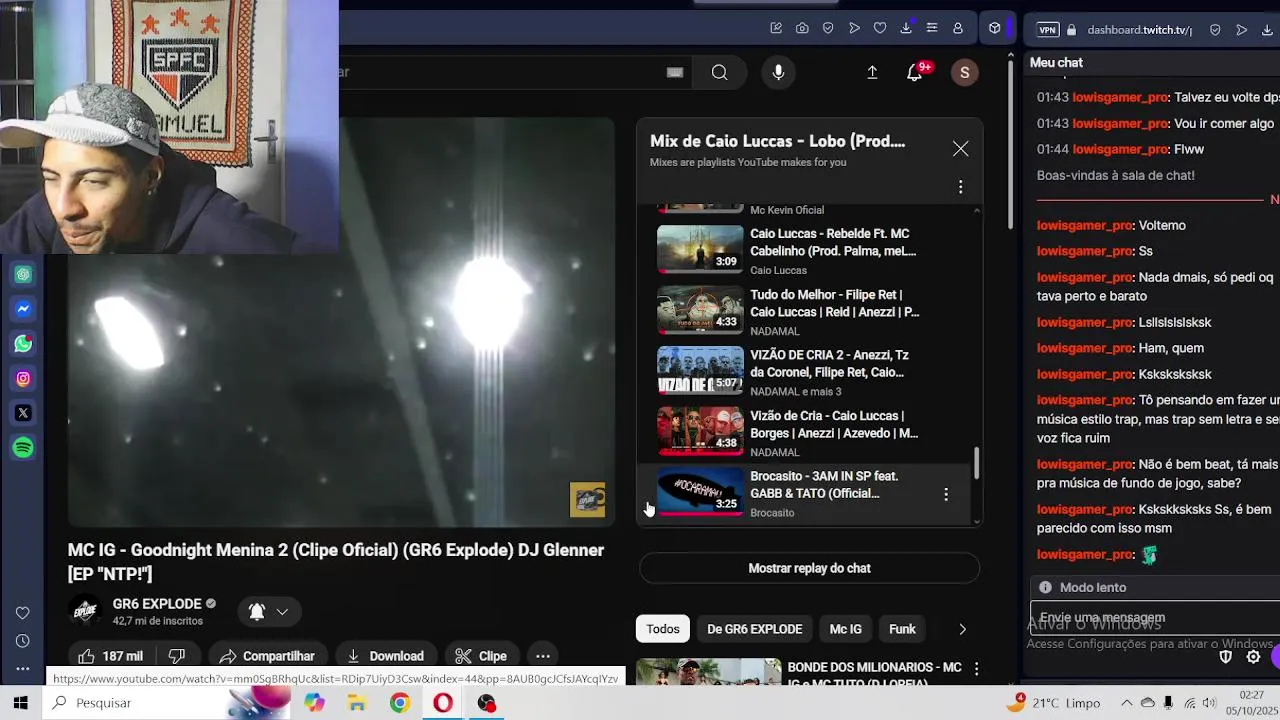The width and height of the screenshot is (1280, 720).
Task: Select the 'Todos' filter chip
Action: 663,629
